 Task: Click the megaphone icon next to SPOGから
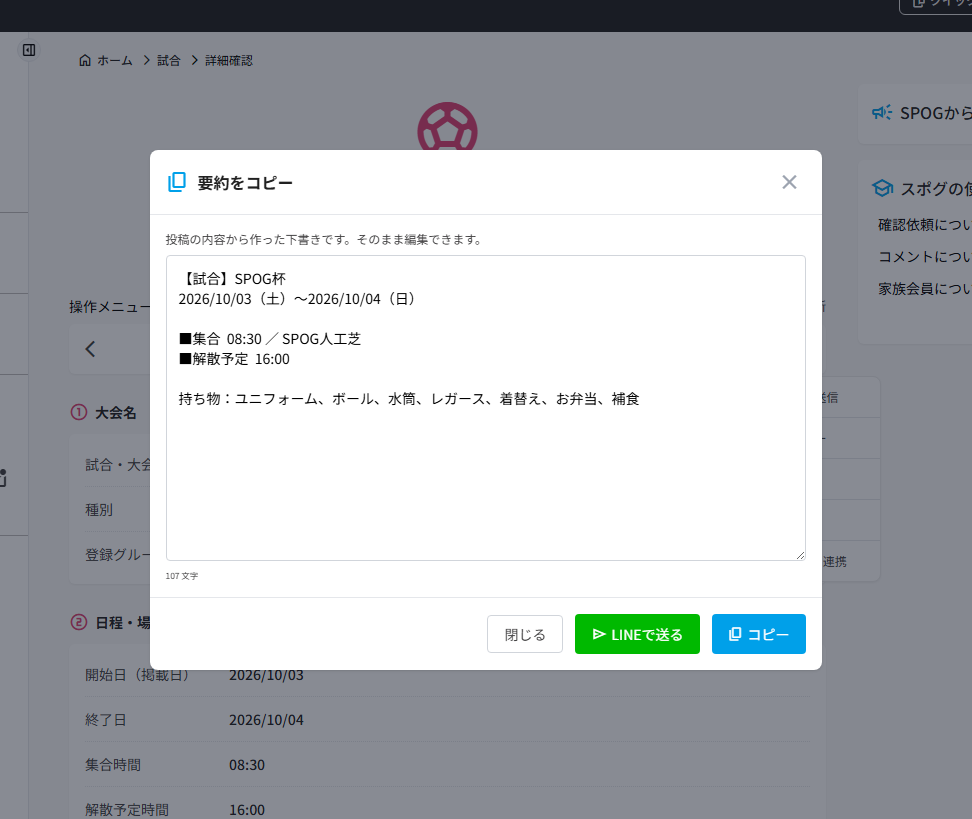881,112
